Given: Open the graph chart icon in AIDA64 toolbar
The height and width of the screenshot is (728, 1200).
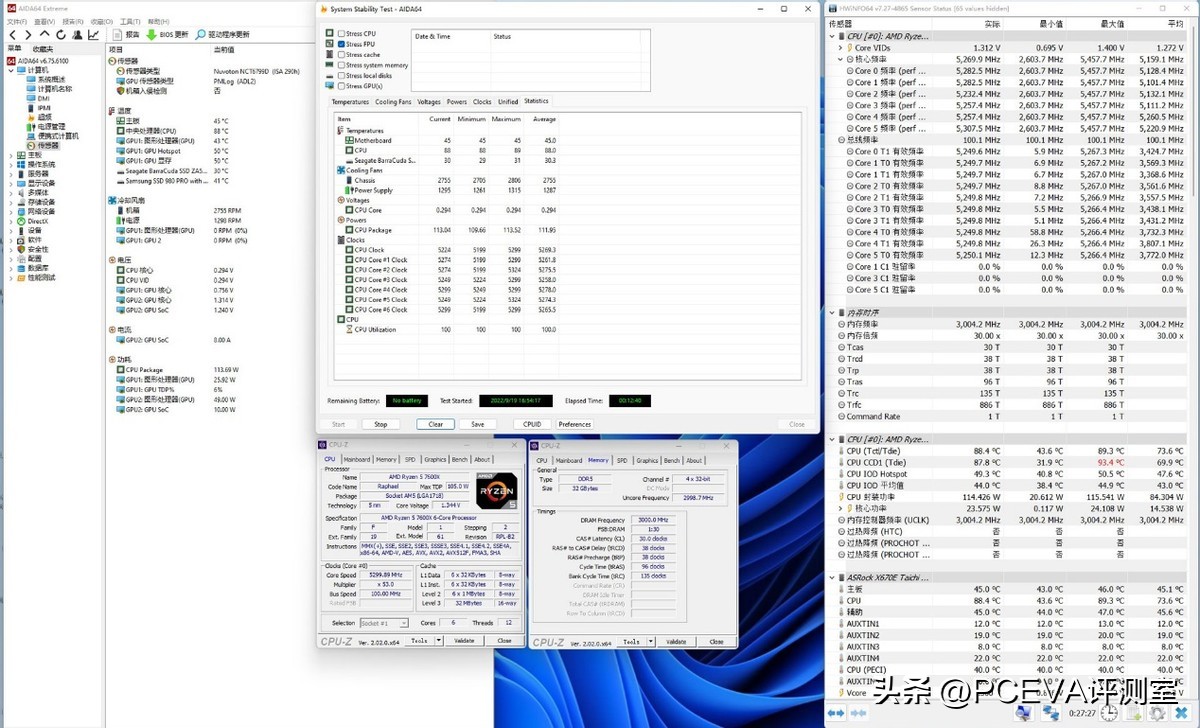Looking at the screenshot, I should (x=94, y=34).
